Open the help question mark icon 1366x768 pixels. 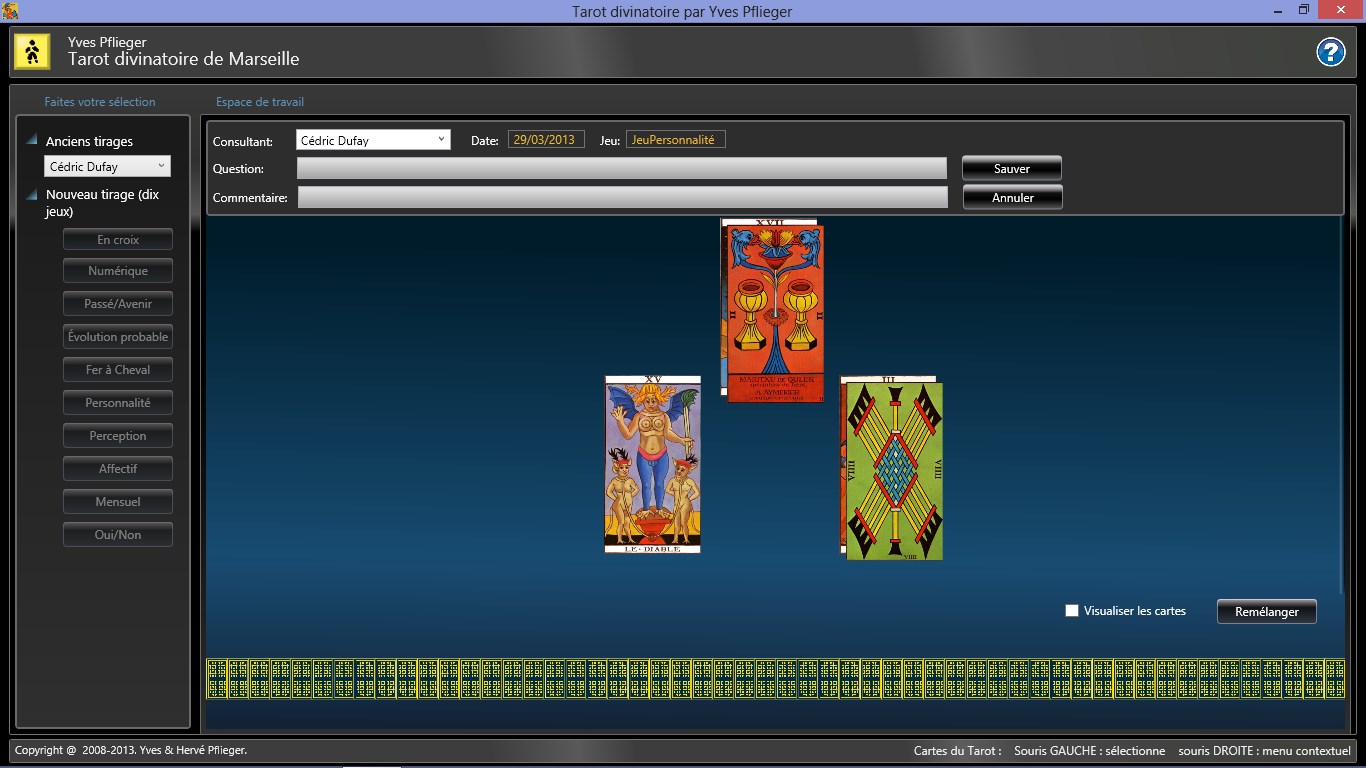click(1330, 52)
